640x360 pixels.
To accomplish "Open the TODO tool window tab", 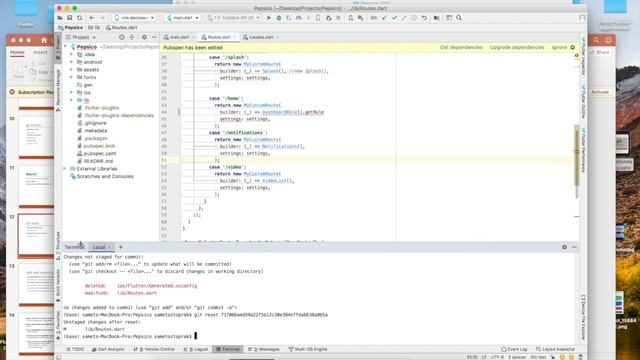I will (x=75, y=349).
